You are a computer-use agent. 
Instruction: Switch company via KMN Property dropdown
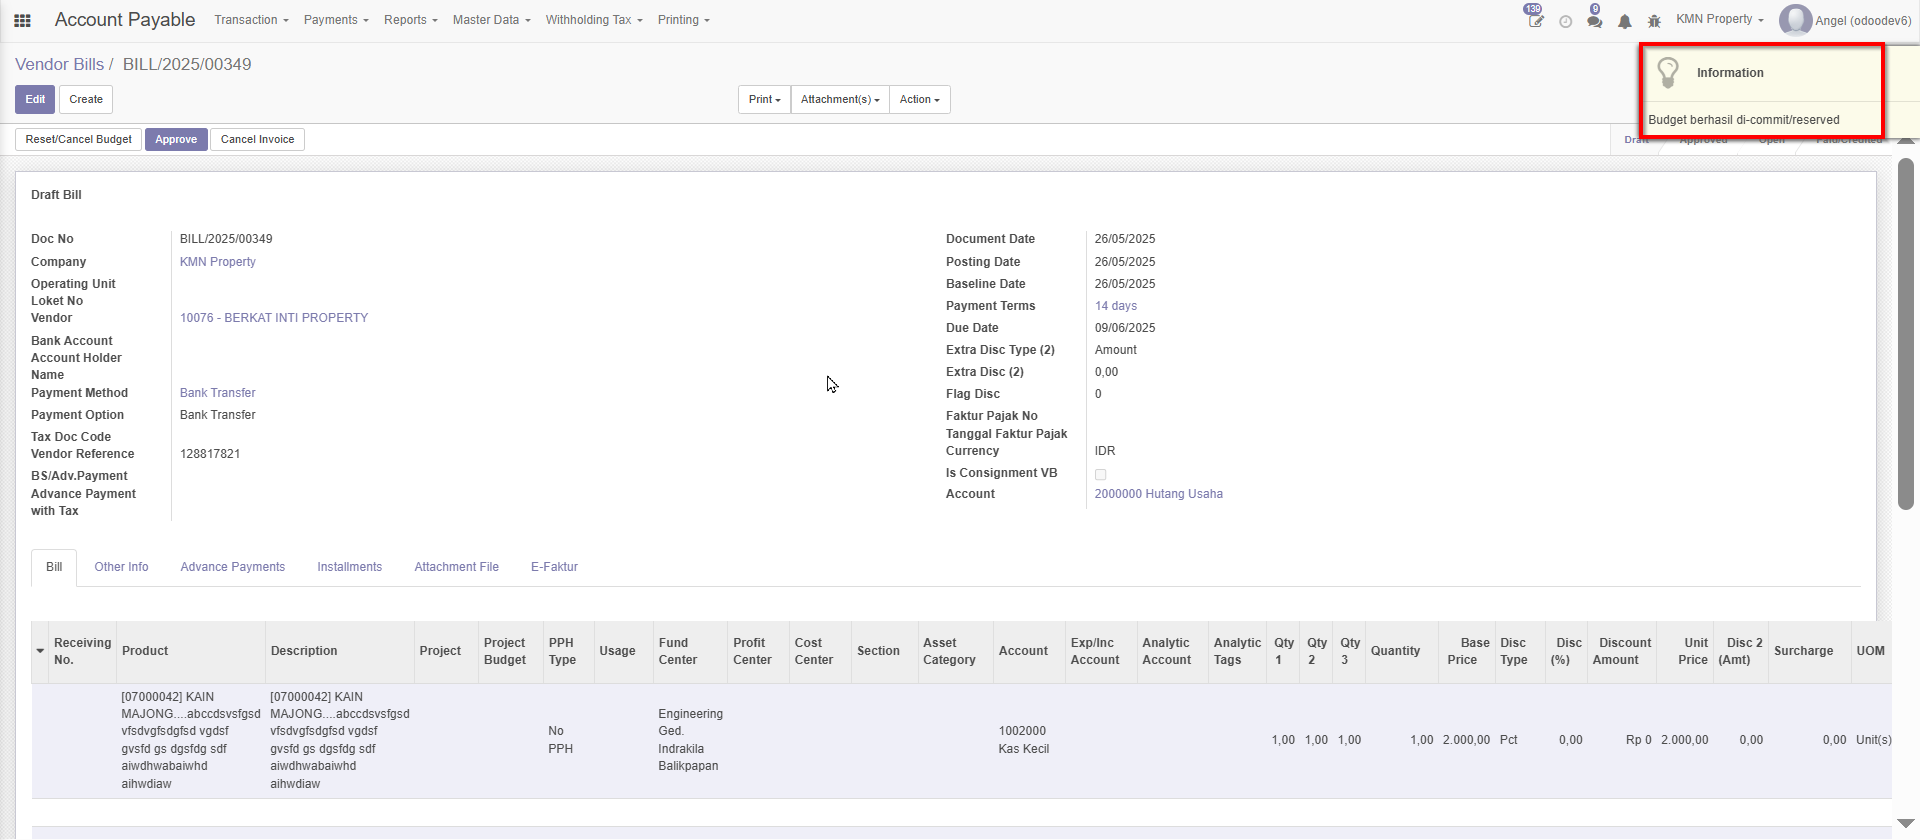pyautogui.click(x=1720, y=19)
